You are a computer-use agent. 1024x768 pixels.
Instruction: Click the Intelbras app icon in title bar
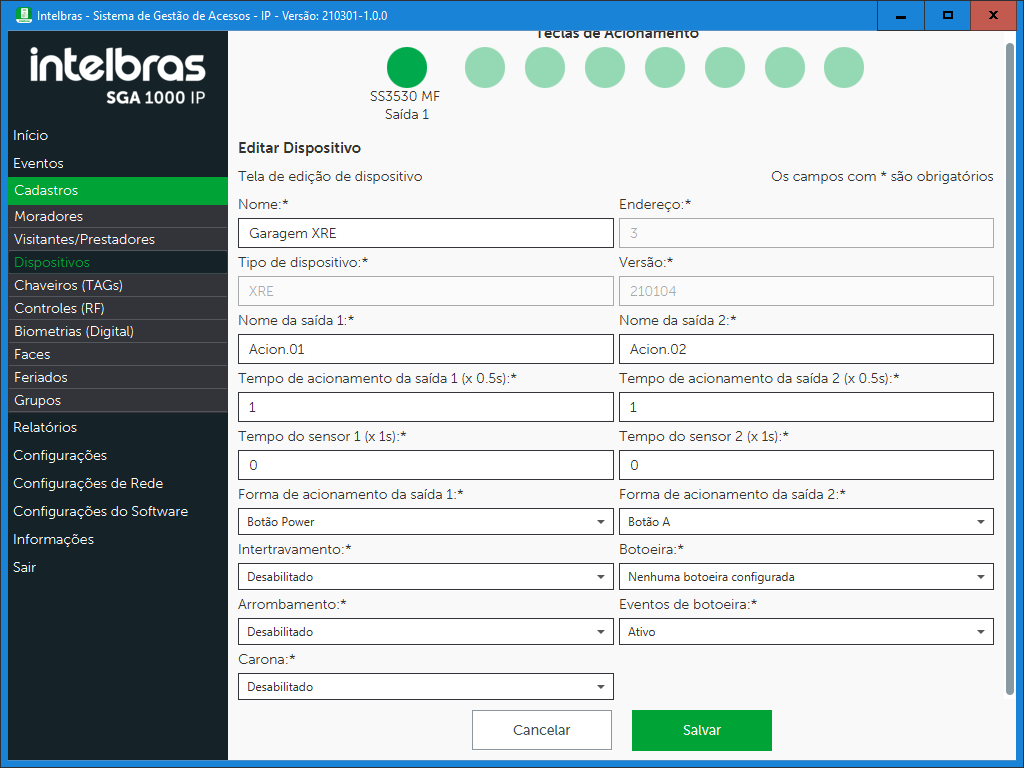click(23, 16)
